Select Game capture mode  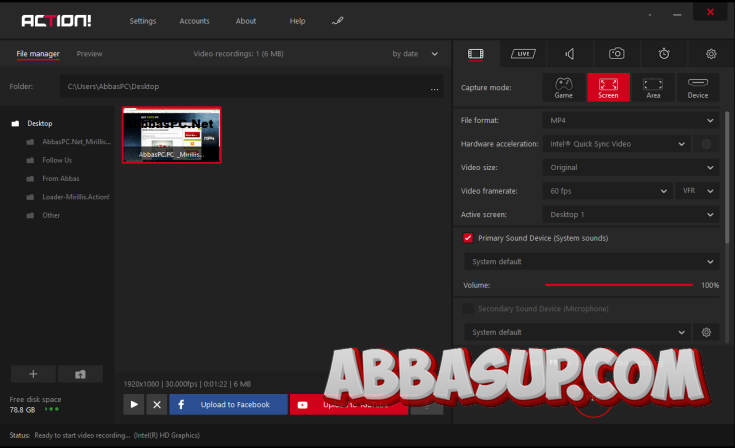click(x=563, y=88)
